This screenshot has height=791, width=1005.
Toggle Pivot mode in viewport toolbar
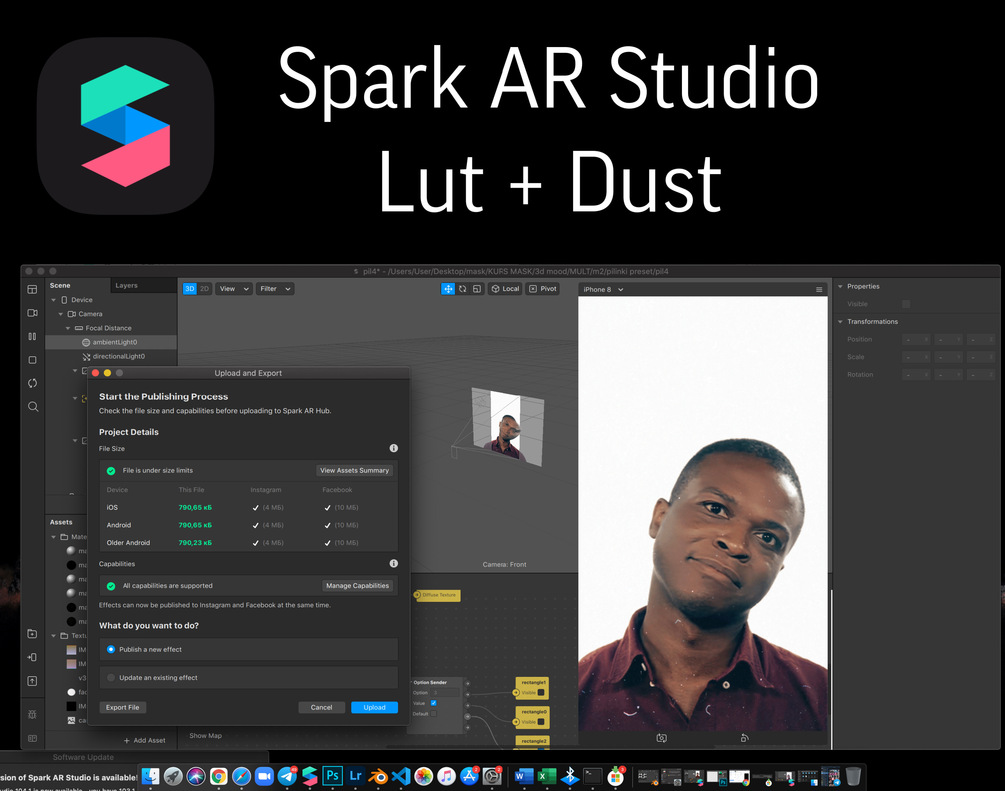(x=542, y=289)
